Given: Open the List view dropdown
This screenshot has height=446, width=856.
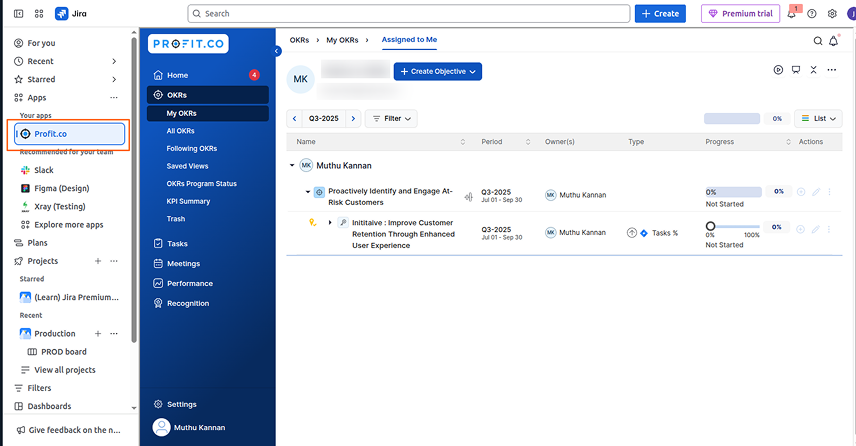Looking at the screenshot, I should (818, 118).
